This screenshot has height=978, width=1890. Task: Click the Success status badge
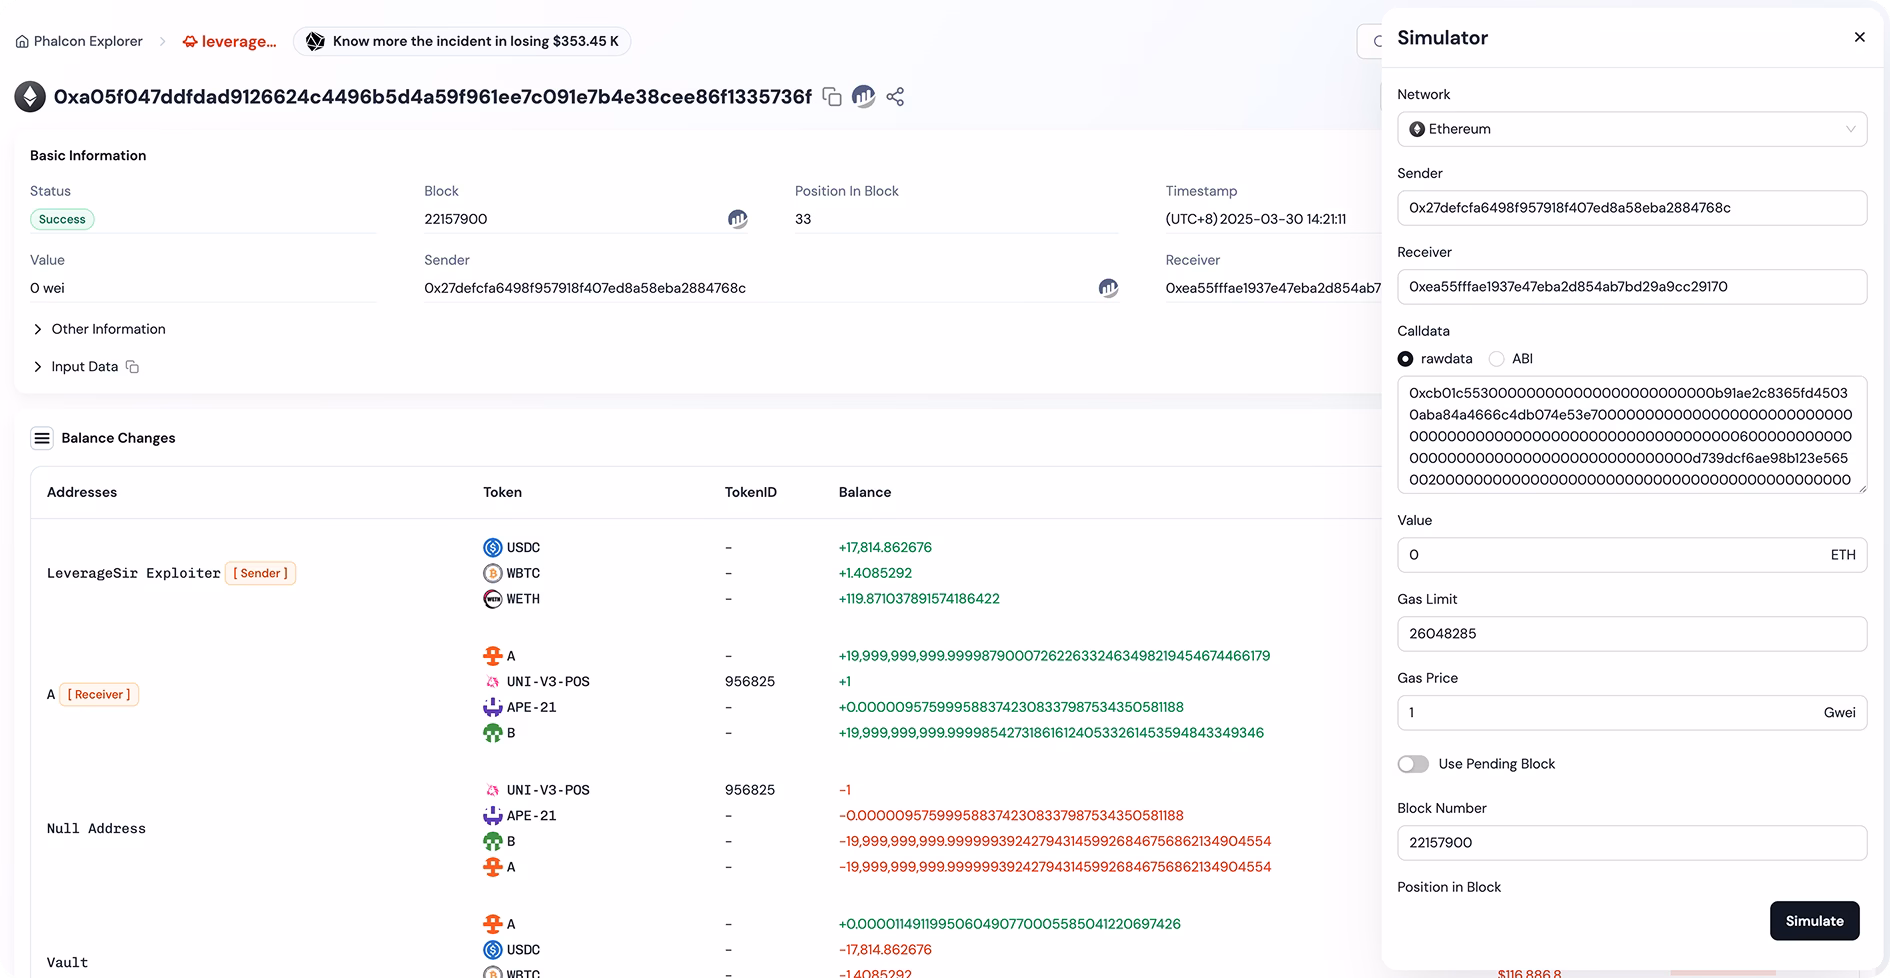(x=62, y=219)
